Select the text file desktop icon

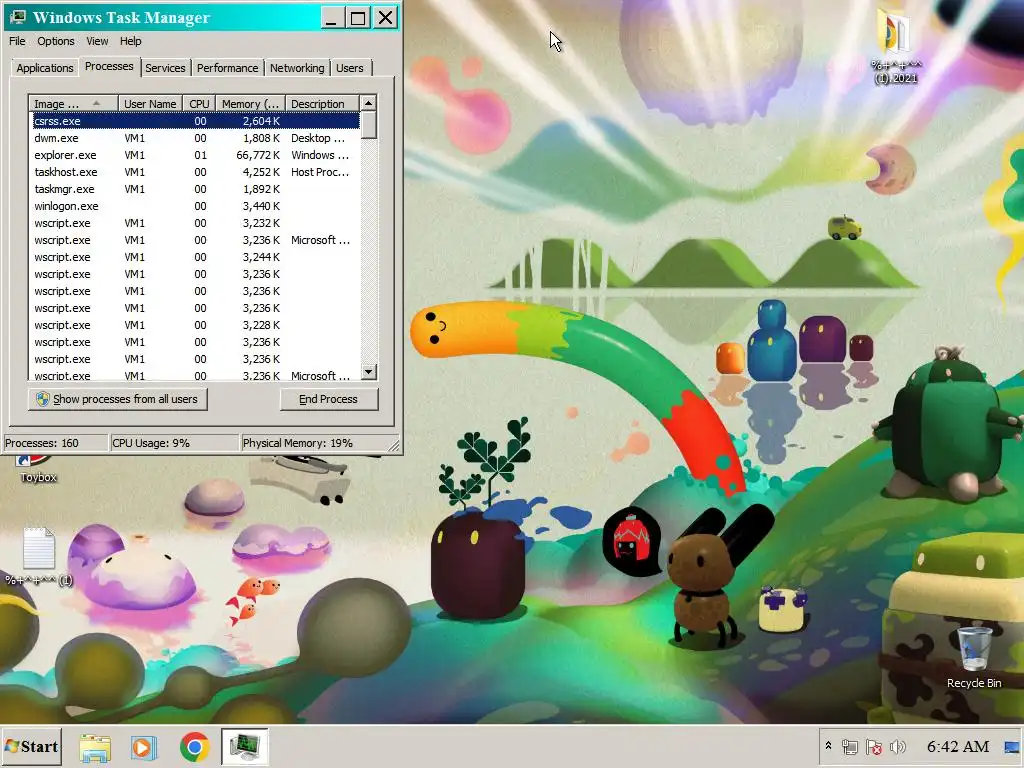(x=39, y=556)
